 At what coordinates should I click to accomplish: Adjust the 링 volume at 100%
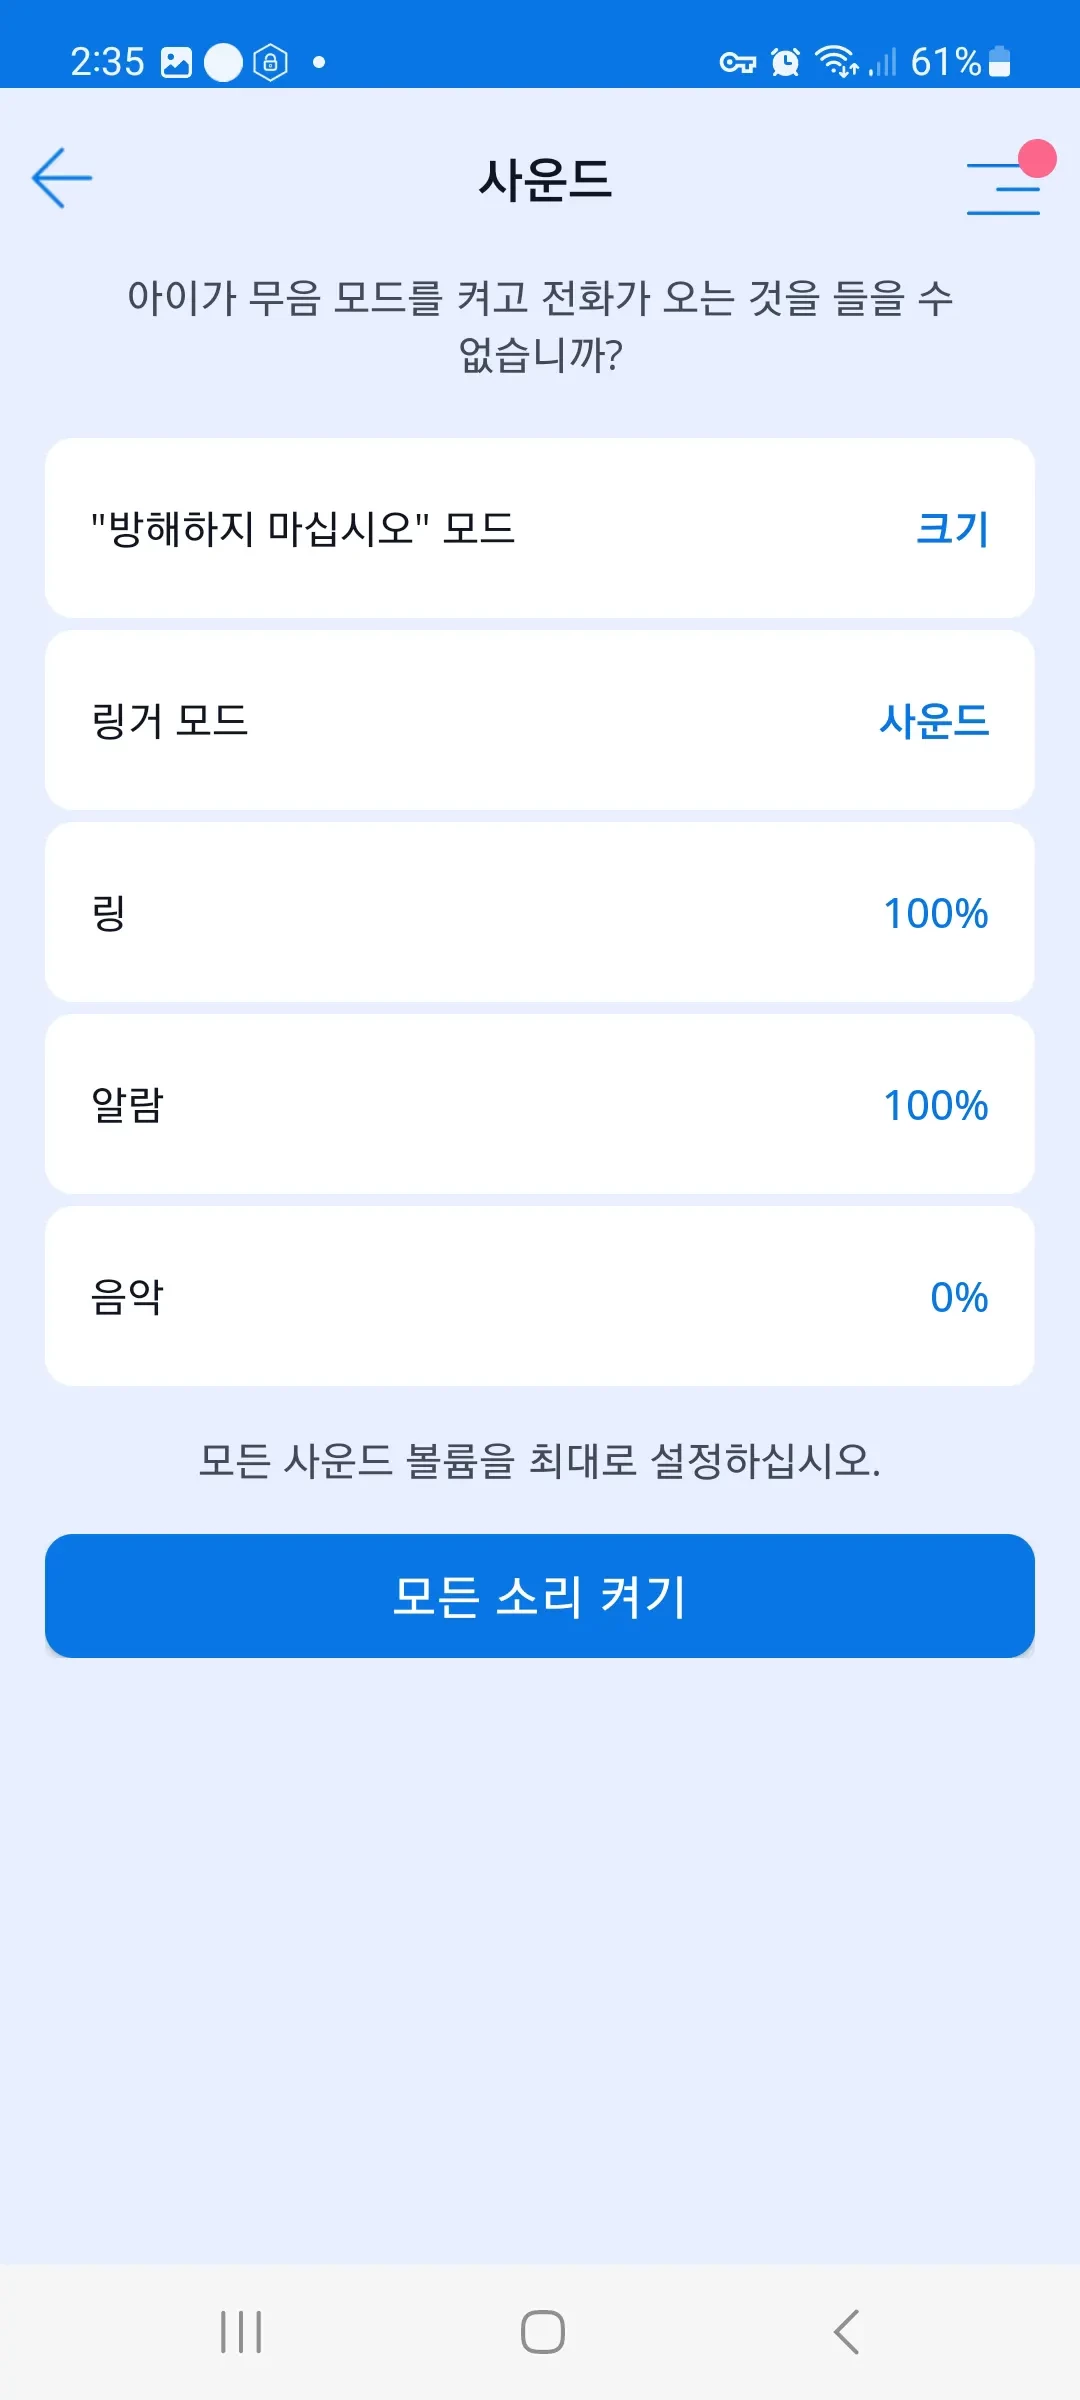(x=540, y=912)
